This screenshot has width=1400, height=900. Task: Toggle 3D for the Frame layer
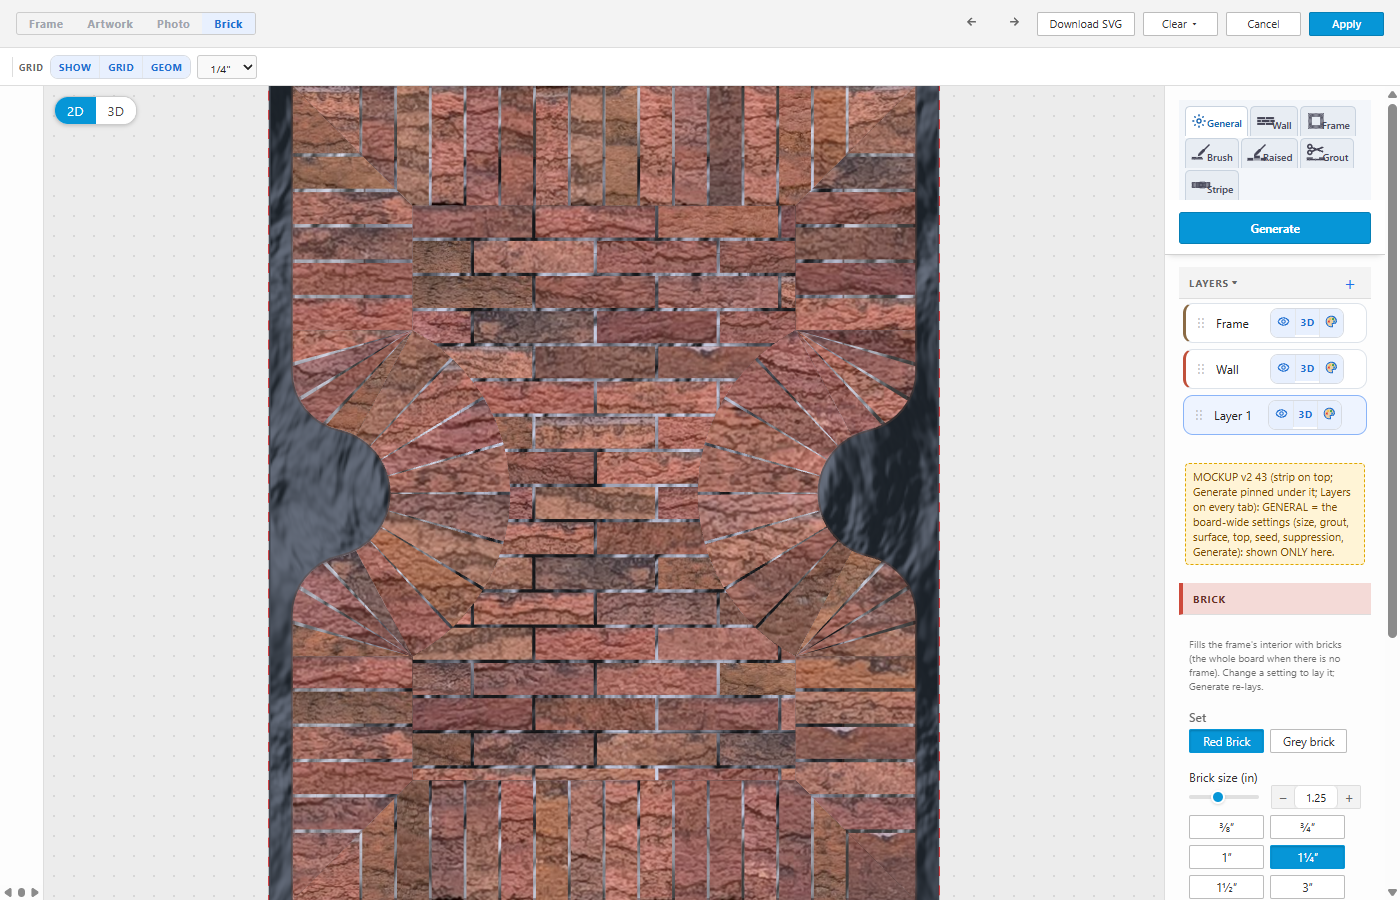(x=1307, y=322)
